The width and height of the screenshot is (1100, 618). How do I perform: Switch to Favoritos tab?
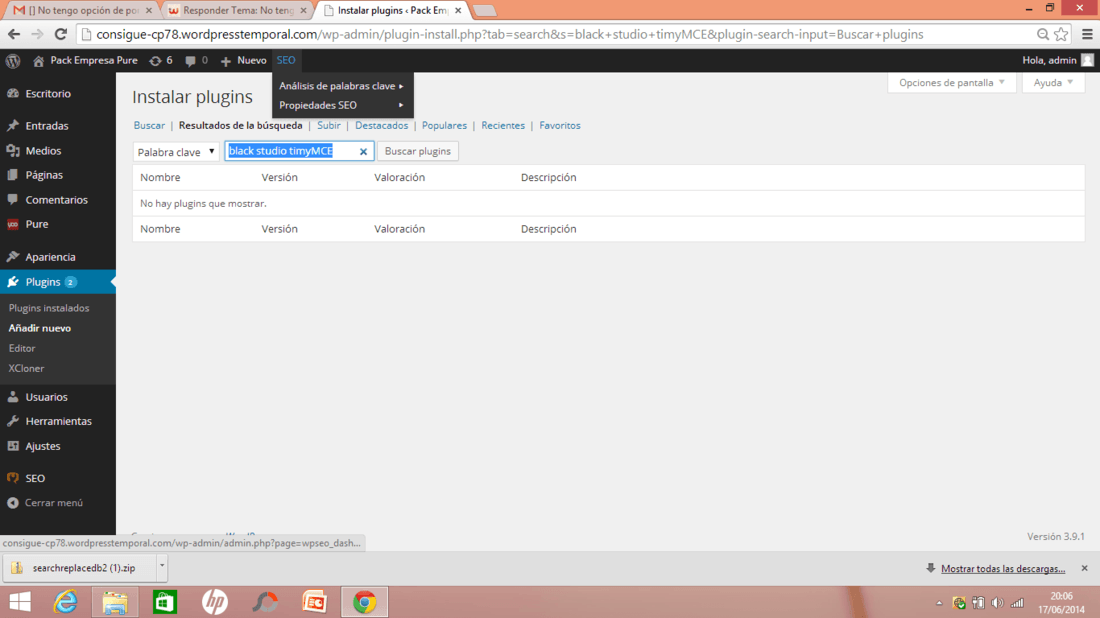pyautogui.click(x=560, y=126)
